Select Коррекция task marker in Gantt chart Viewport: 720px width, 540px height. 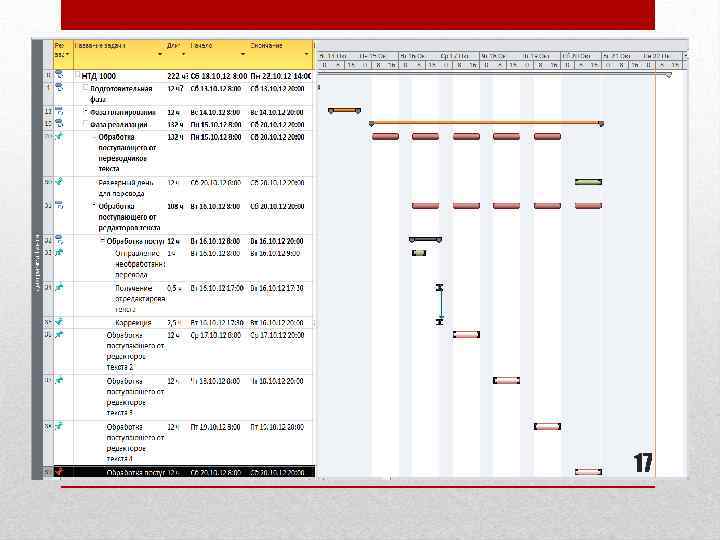pos(439,322)
